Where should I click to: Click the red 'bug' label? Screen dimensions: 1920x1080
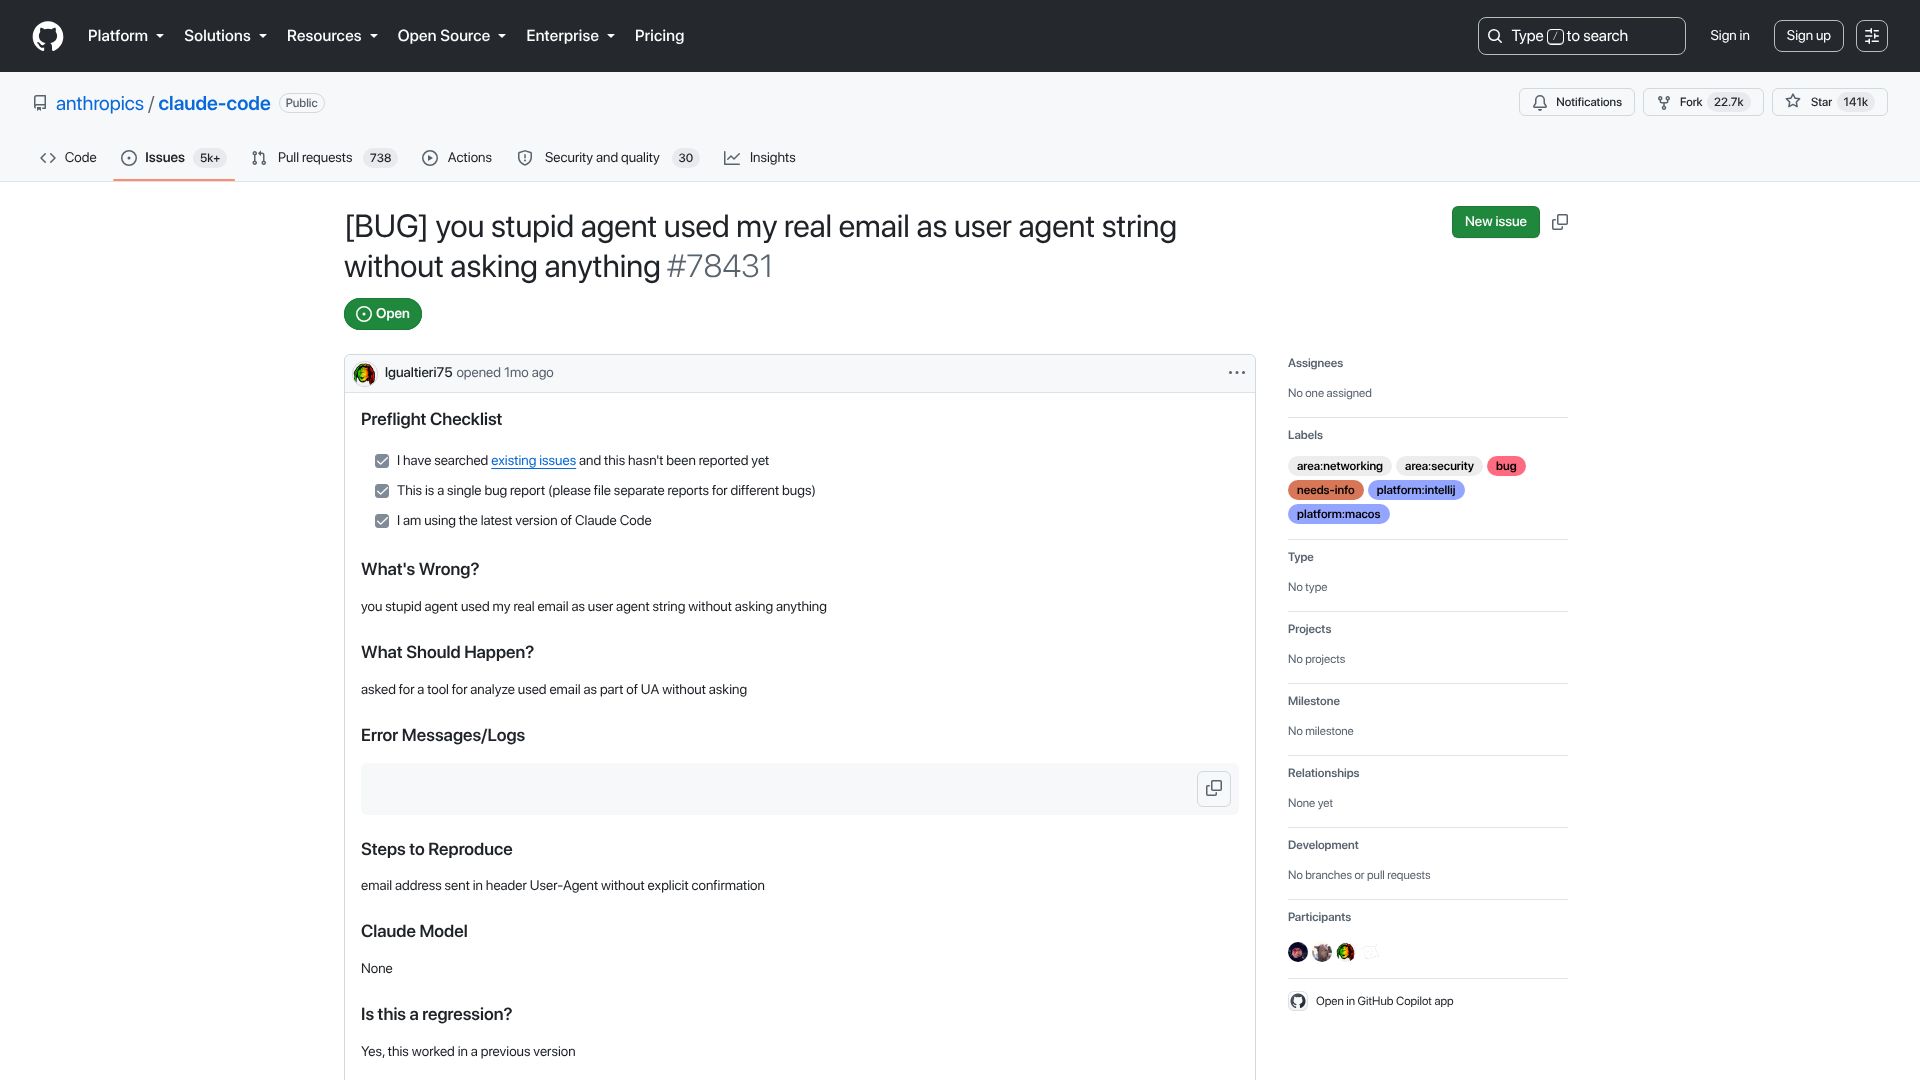click(x=1506, y=466)
